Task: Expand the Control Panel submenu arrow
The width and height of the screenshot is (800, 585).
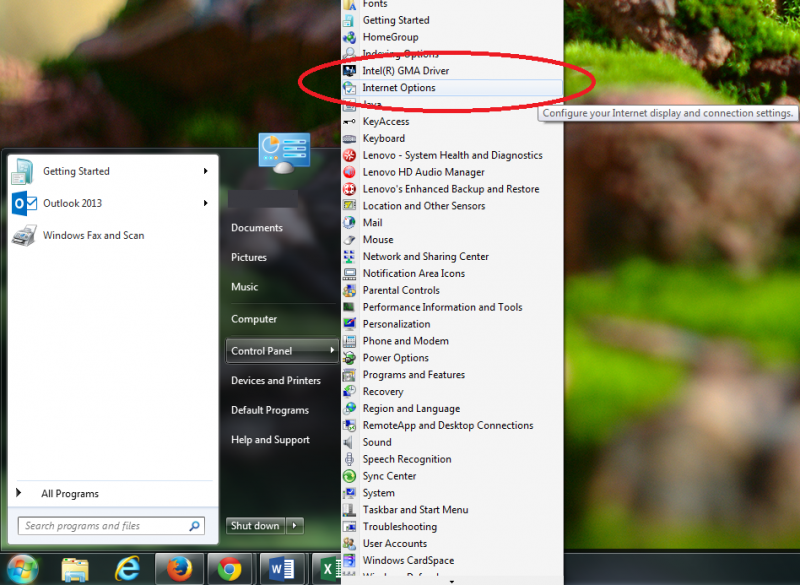Action: tap(332, 350)
